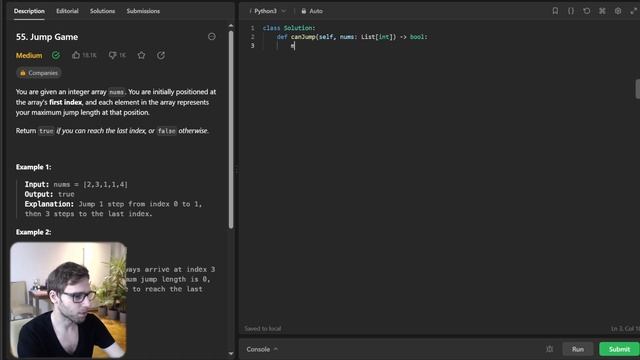
Task: Open editor settings gear icon
Action: click(x=618, y=11)
